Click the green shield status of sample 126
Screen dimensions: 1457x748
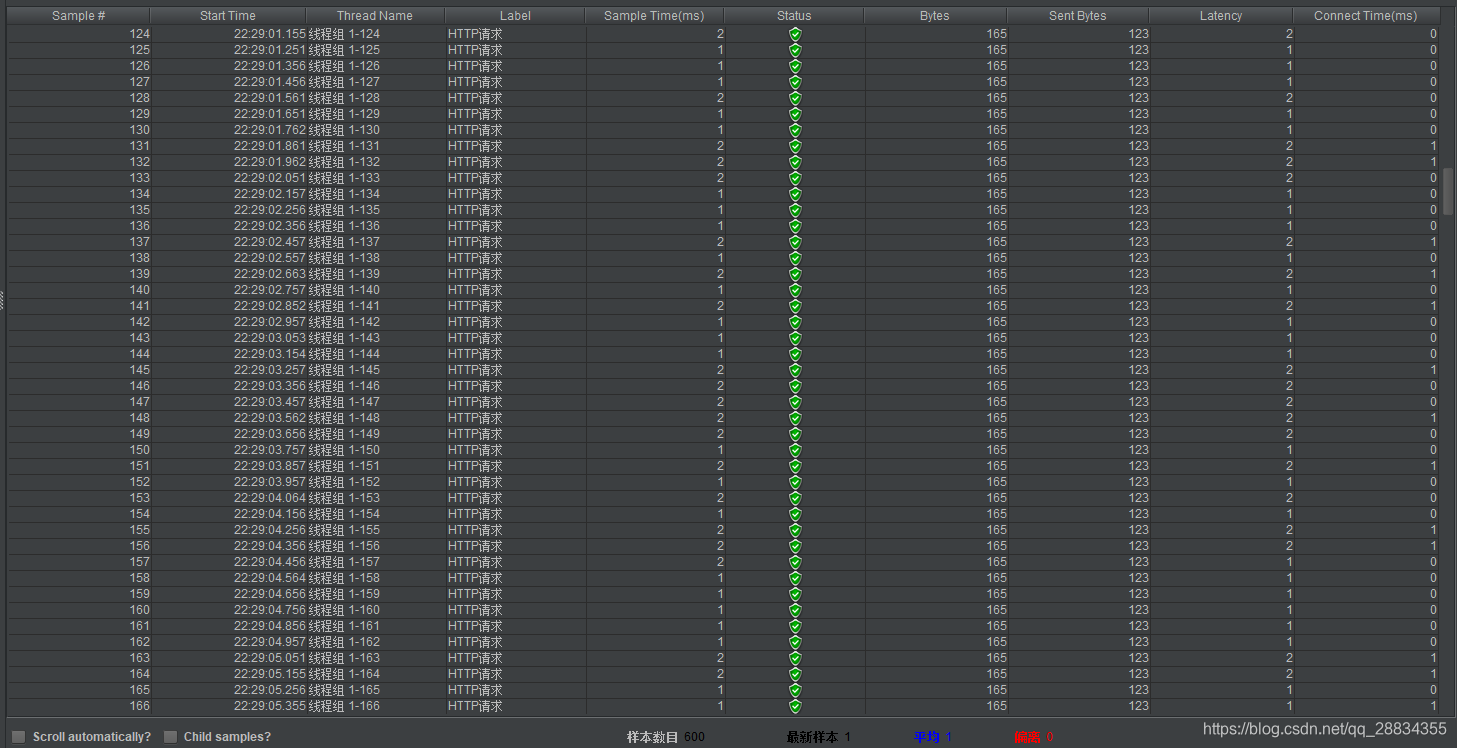click(x=795, y=66)
